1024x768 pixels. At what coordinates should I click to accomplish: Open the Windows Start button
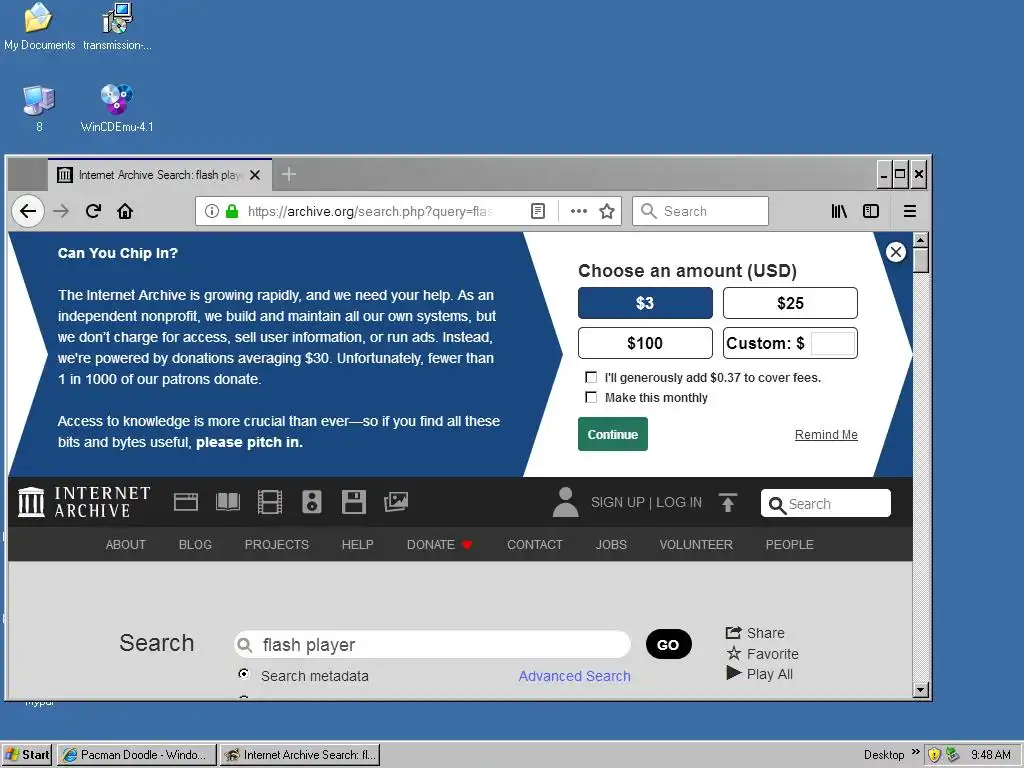(27, 755)
